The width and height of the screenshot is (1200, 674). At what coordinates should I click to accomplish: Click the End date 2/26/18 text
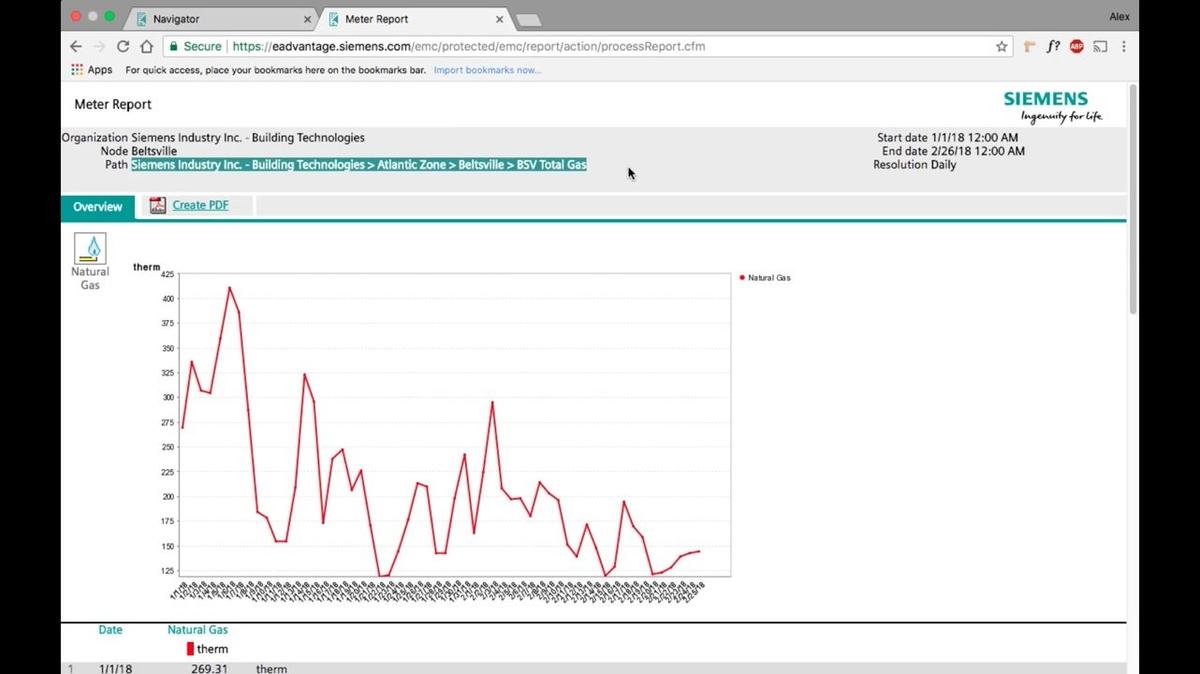[953, 151]
